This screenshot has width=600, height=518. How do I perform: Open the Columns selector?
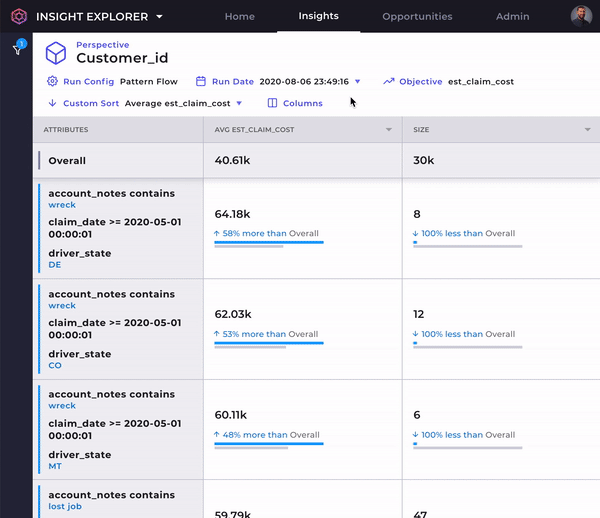303,103
